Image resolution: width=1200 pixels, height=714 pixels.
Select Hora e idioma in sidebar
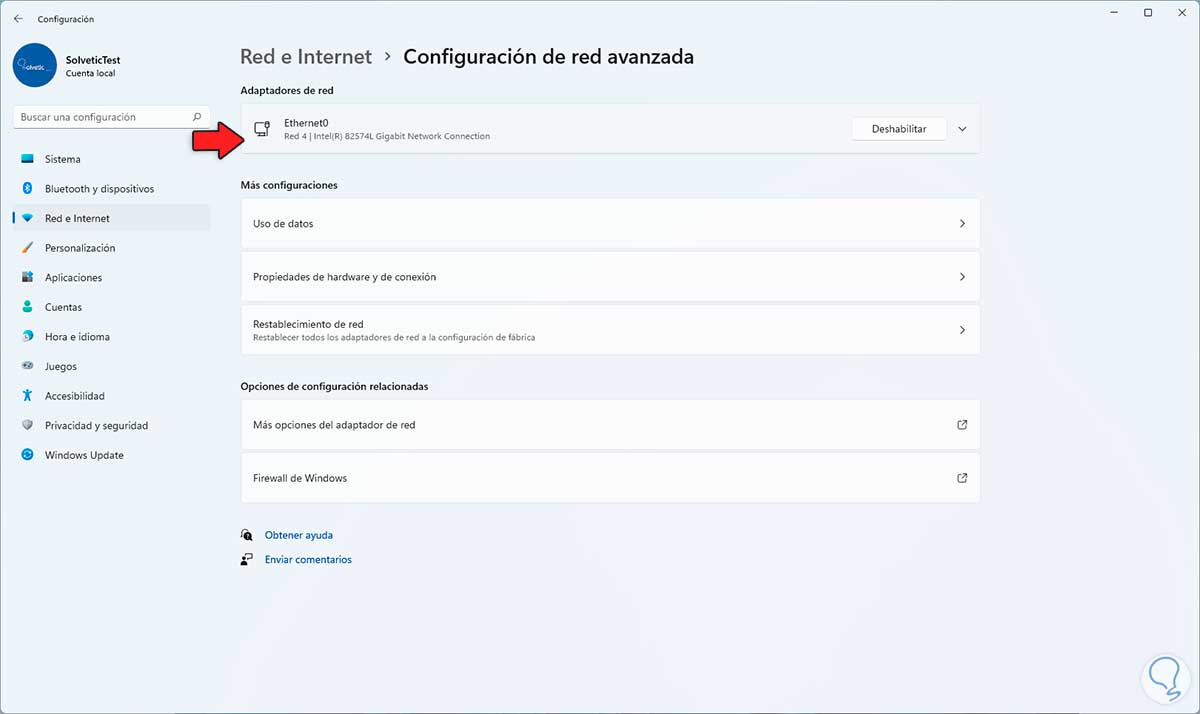click(77, 337)
